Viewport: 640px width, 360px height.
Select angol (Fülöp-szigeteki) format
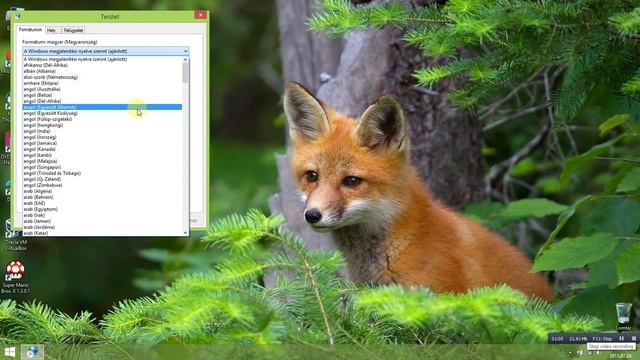point(102,119)
